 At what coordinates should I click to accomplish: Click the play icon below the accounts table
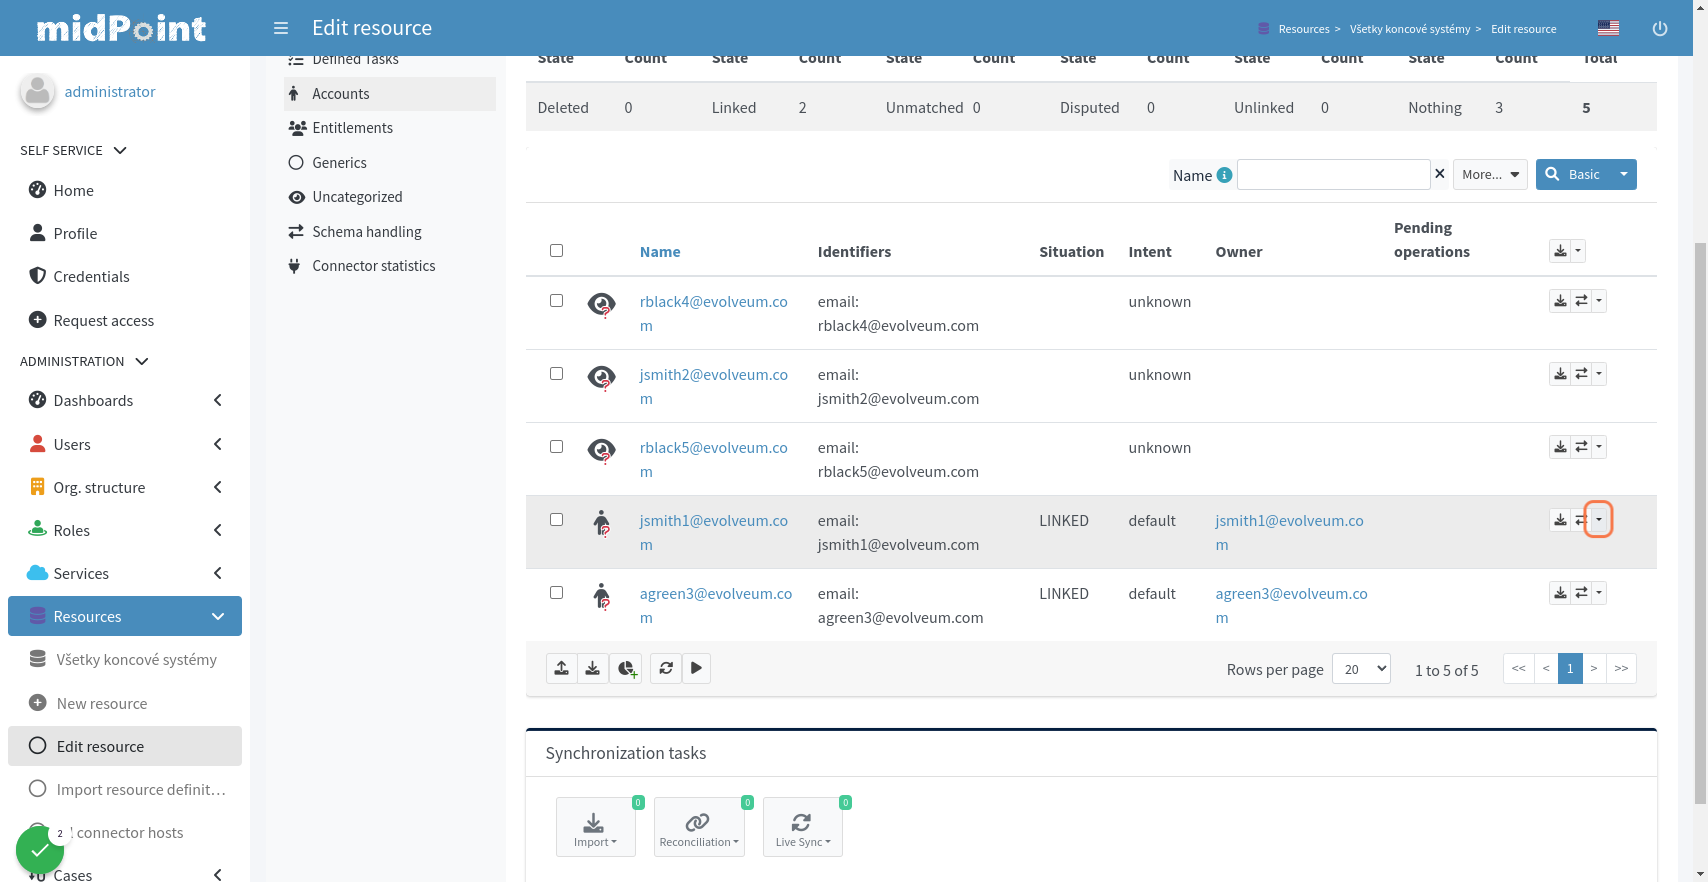(697, 668)
